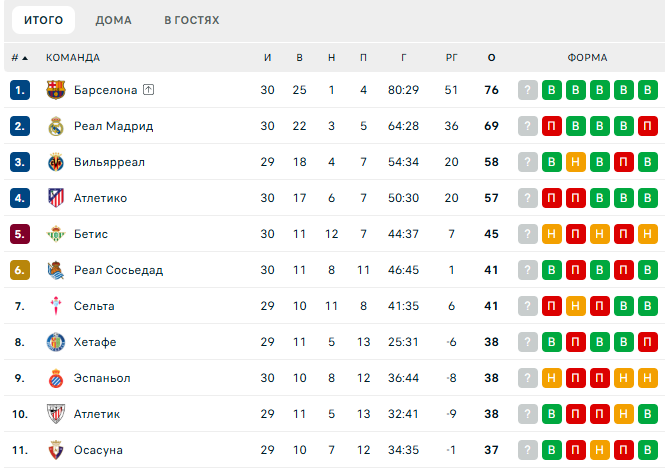The height and width of the screenshot is (473, 665).
Task: Click Real Madrid's last red П form badge
Action: click(x=648, y=126)
